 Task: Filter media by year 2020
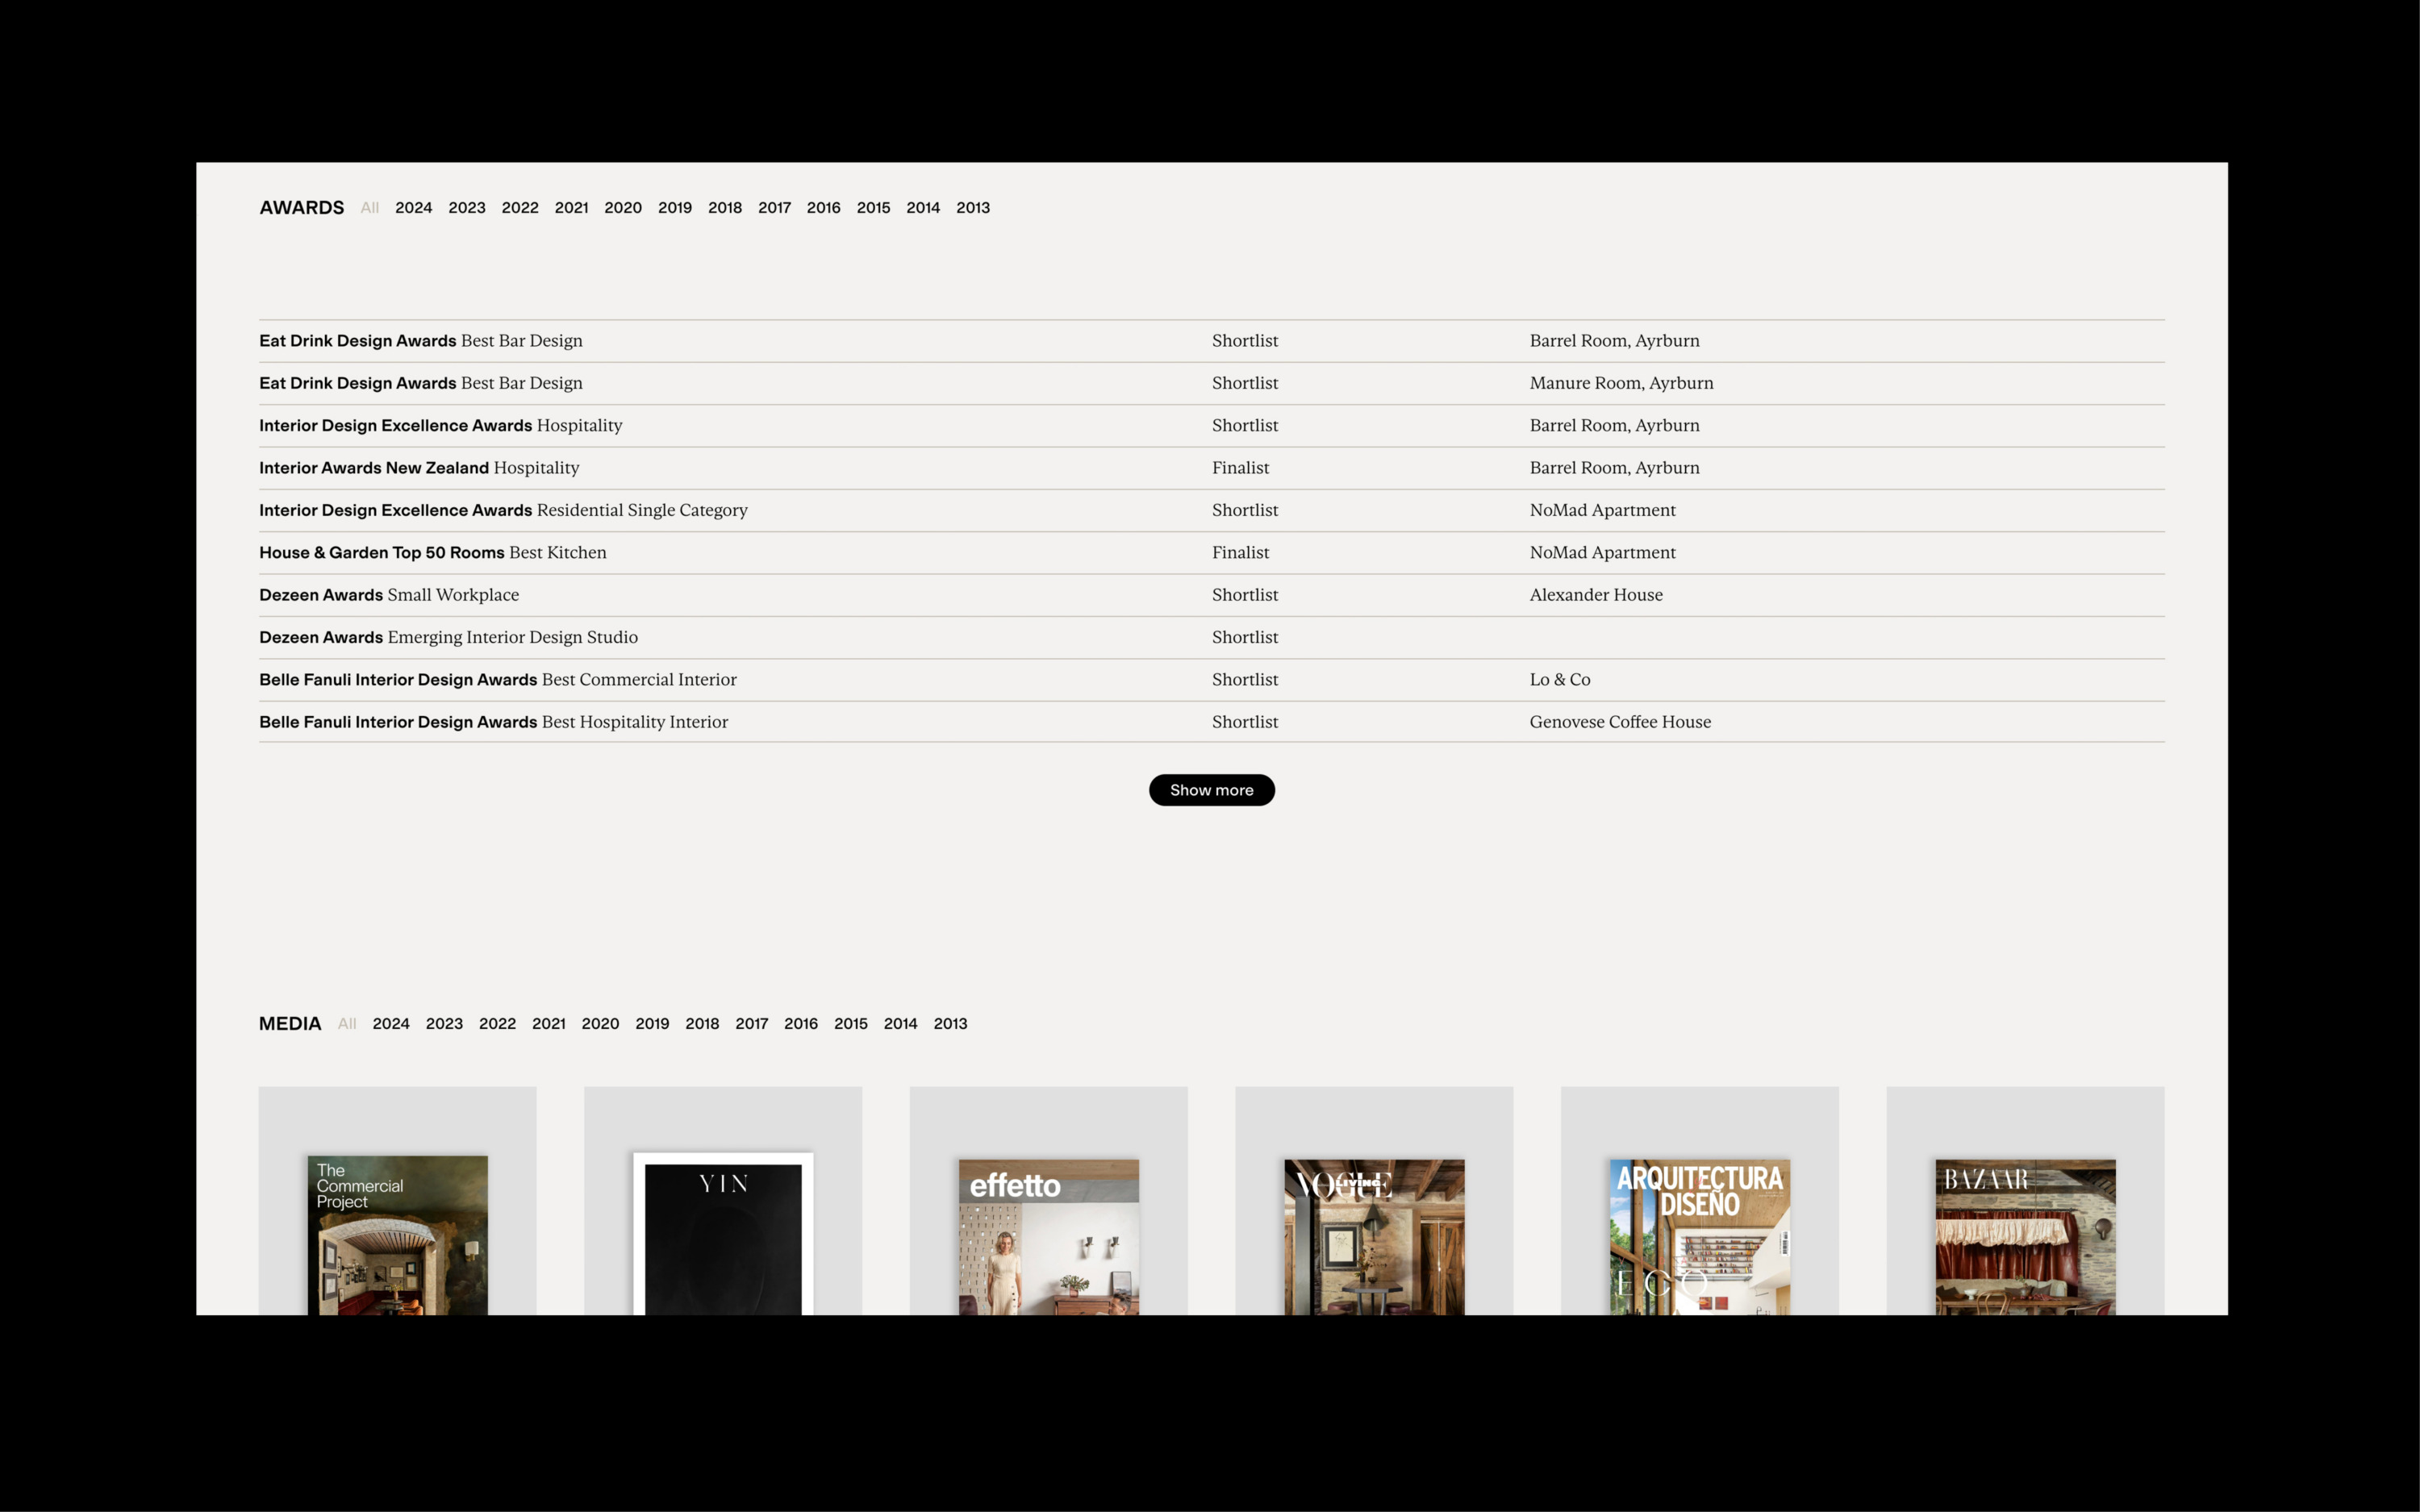tap(600, 1023)
